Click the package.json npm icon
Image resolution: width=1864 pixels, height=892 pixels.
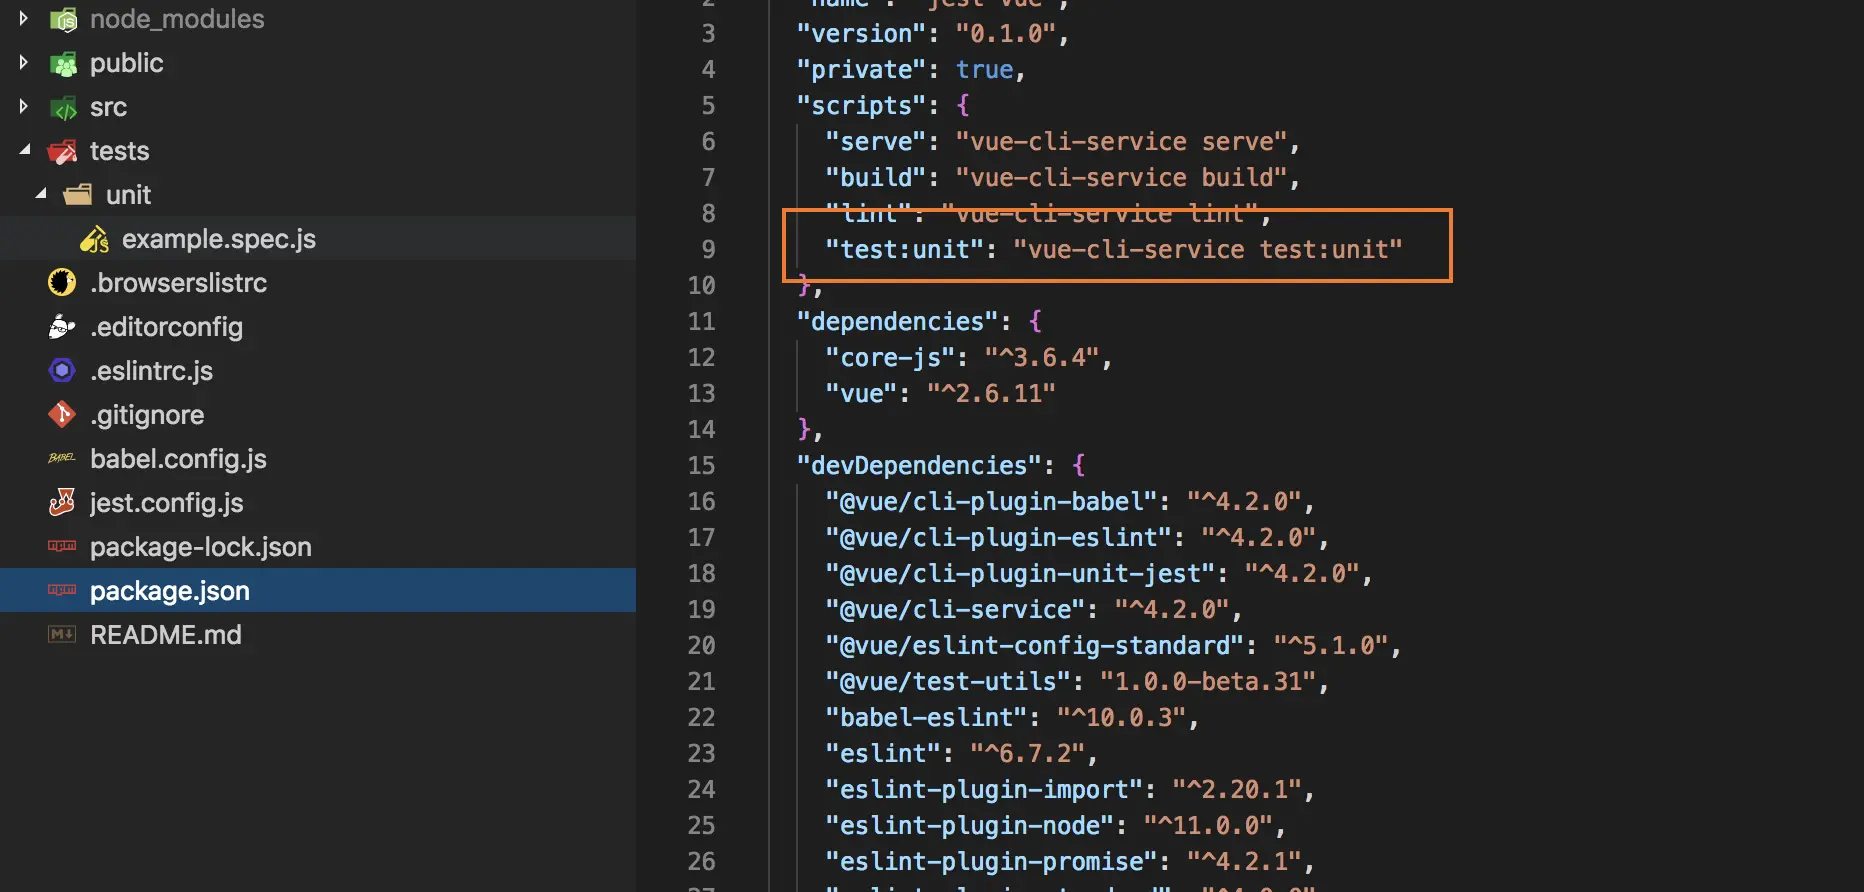[x=62, y=590]
